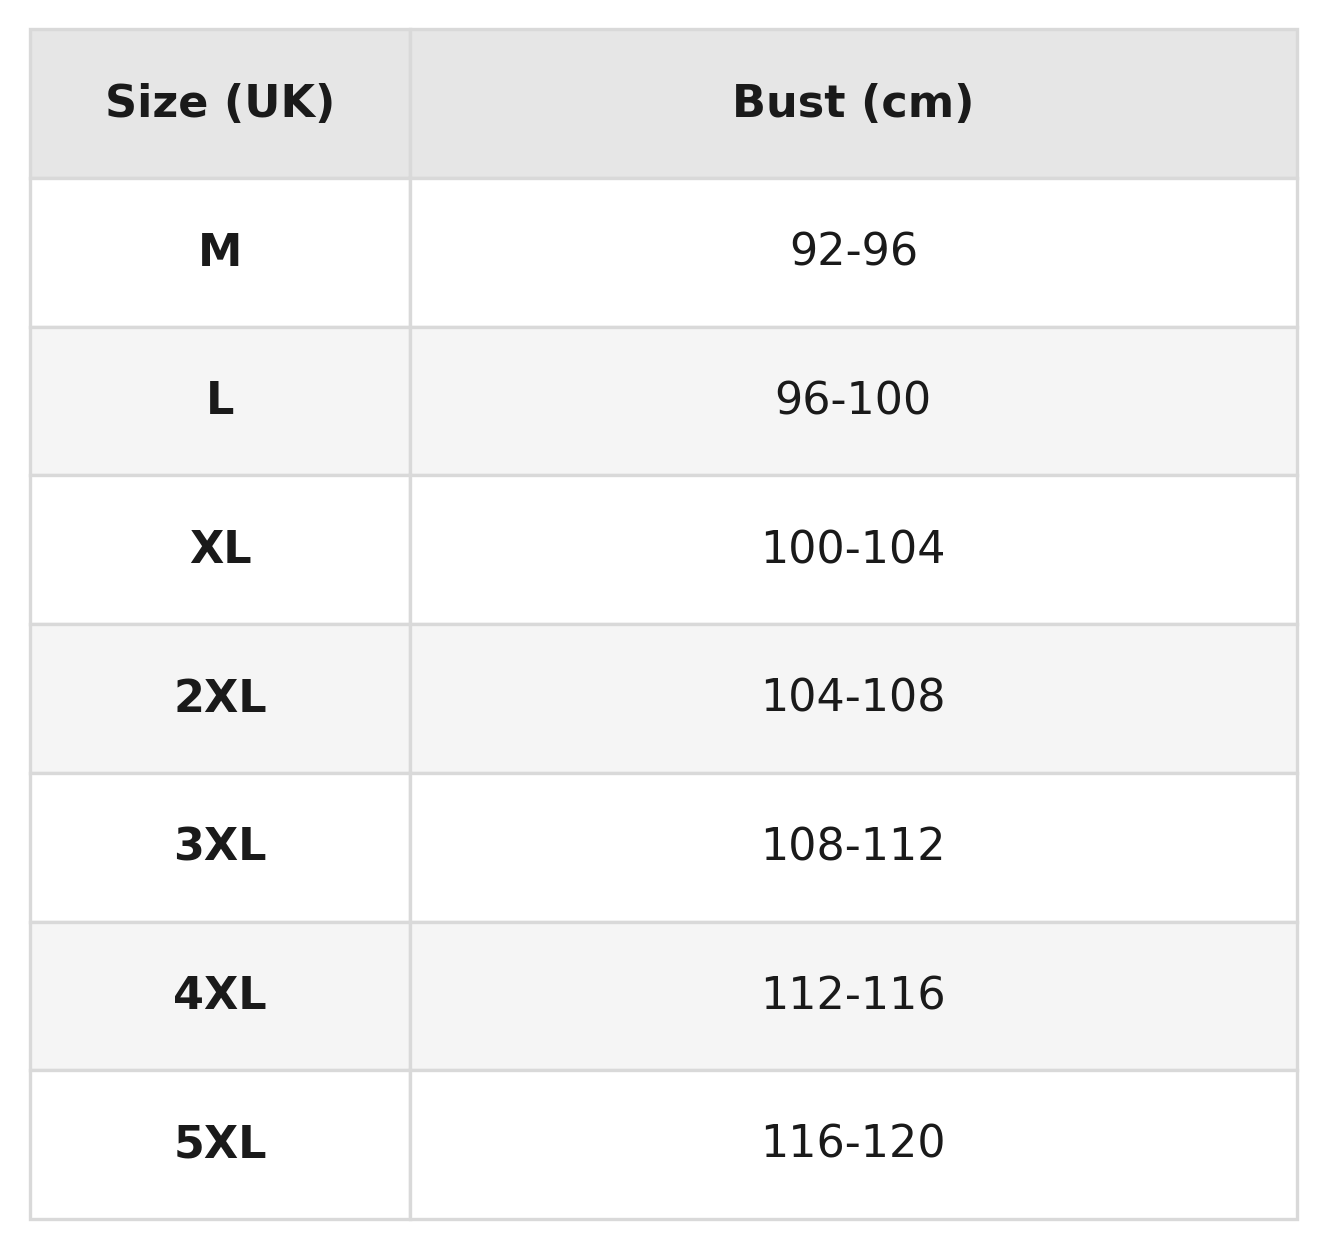
Task: Choose the bust measurement for size M
Action: coord(853,251)
